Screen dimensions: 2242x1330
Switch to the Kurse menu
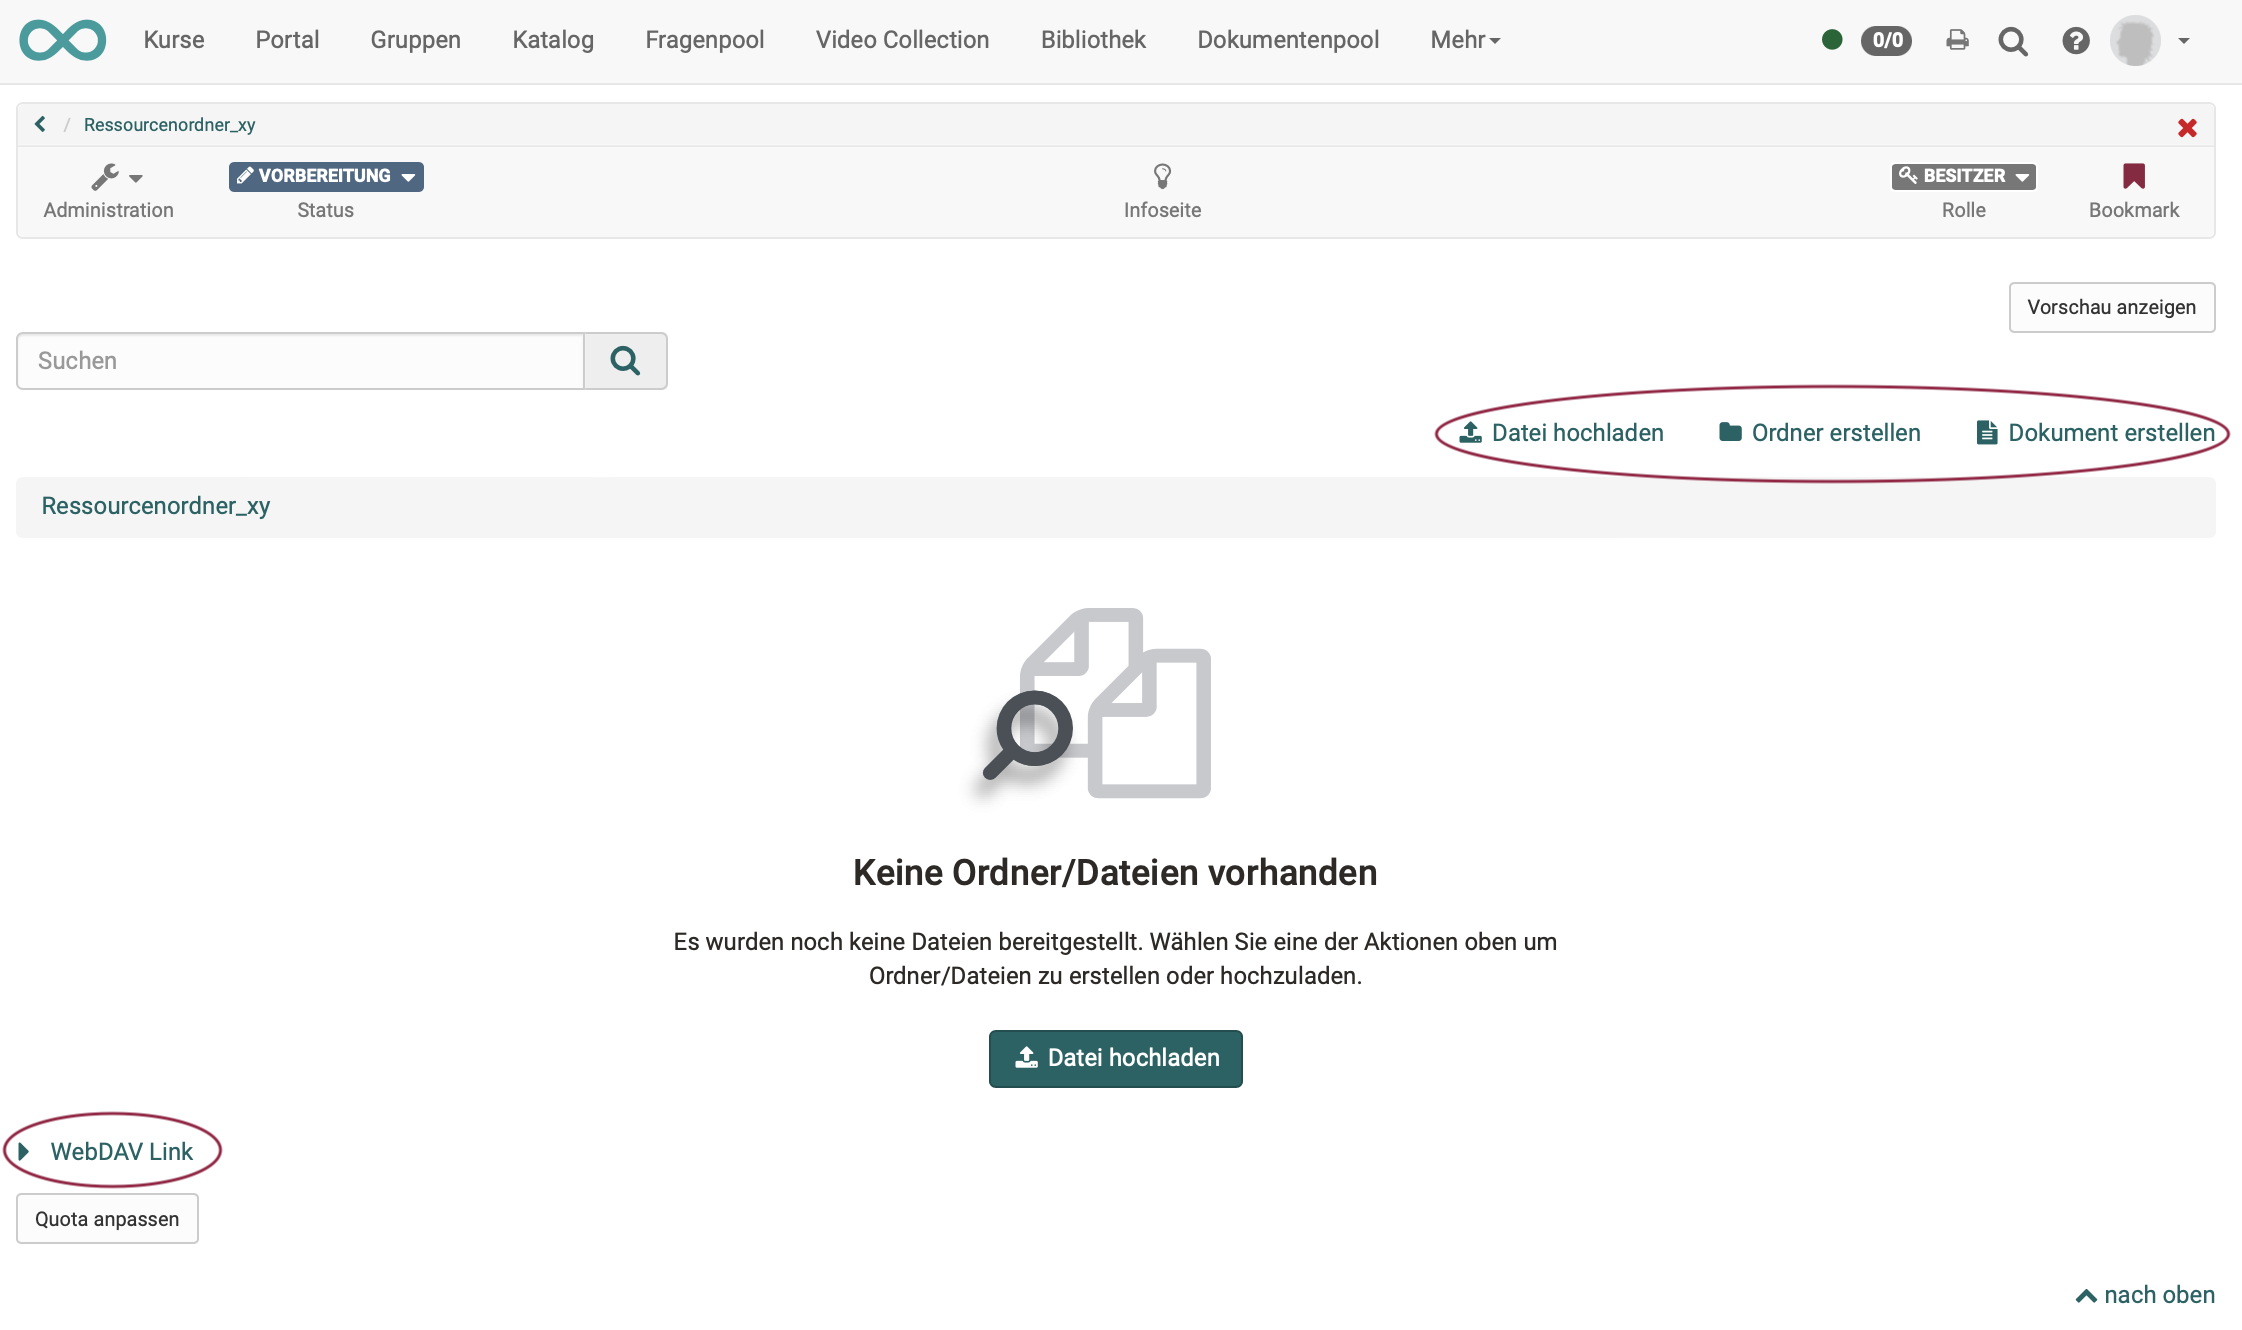pos(174,40)
